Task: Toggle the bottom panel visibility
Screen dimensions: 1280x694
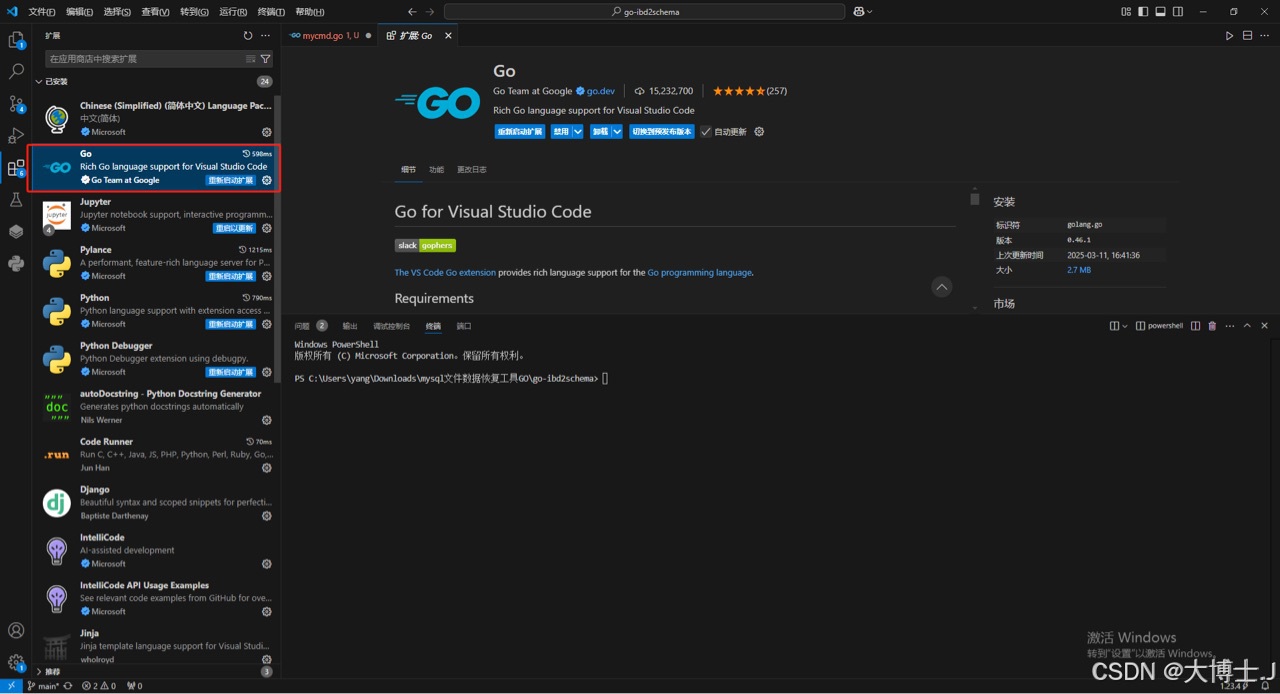Action: (x=1160, y=11)
